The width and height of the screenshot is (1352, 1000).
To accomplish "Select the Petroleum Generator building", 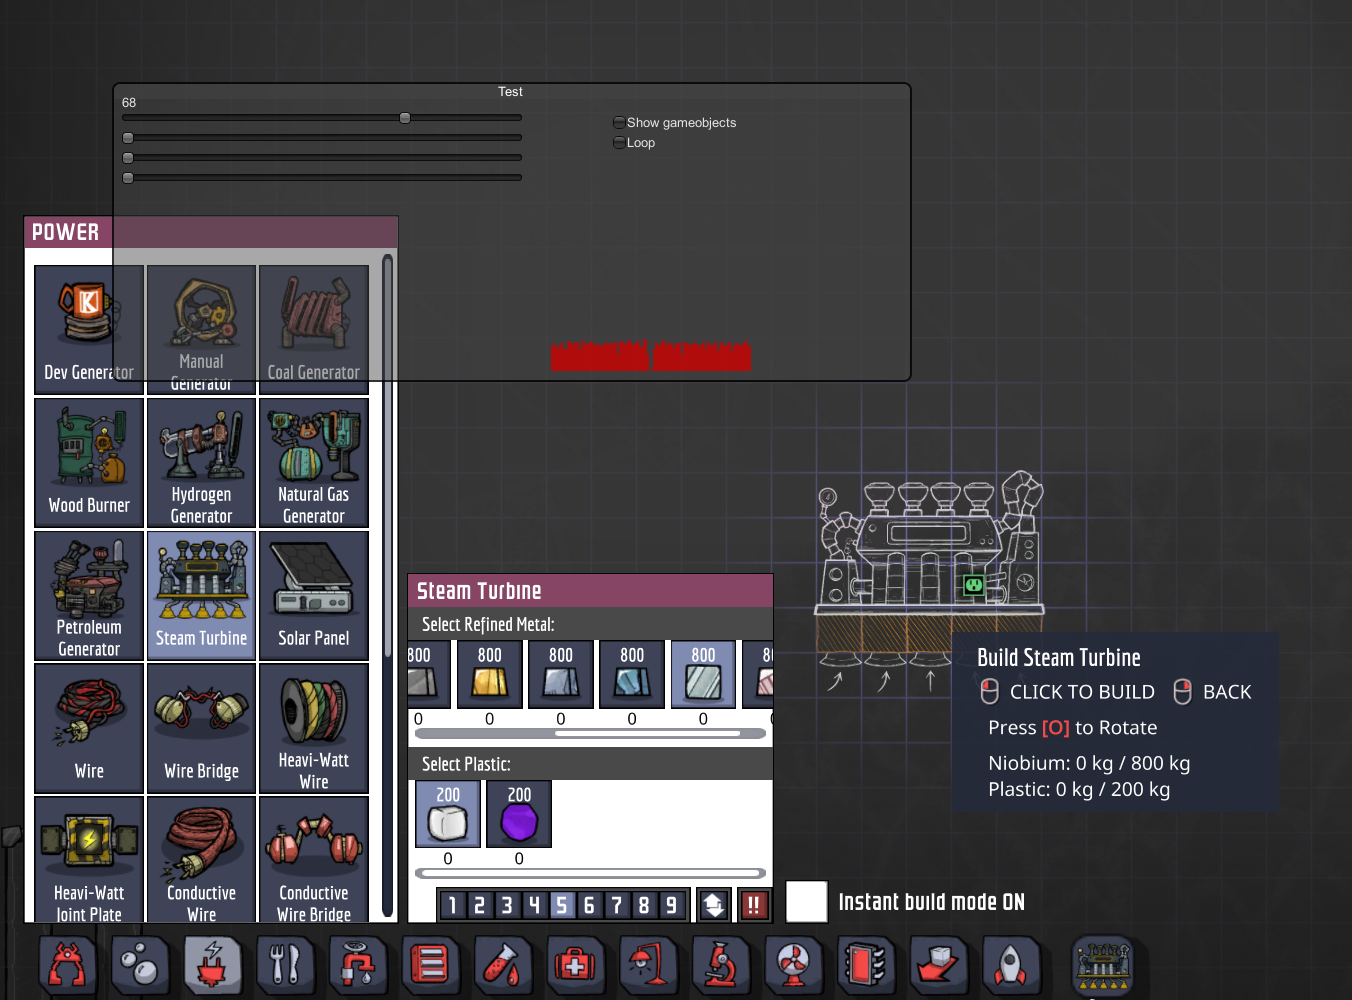I will 89,595.
